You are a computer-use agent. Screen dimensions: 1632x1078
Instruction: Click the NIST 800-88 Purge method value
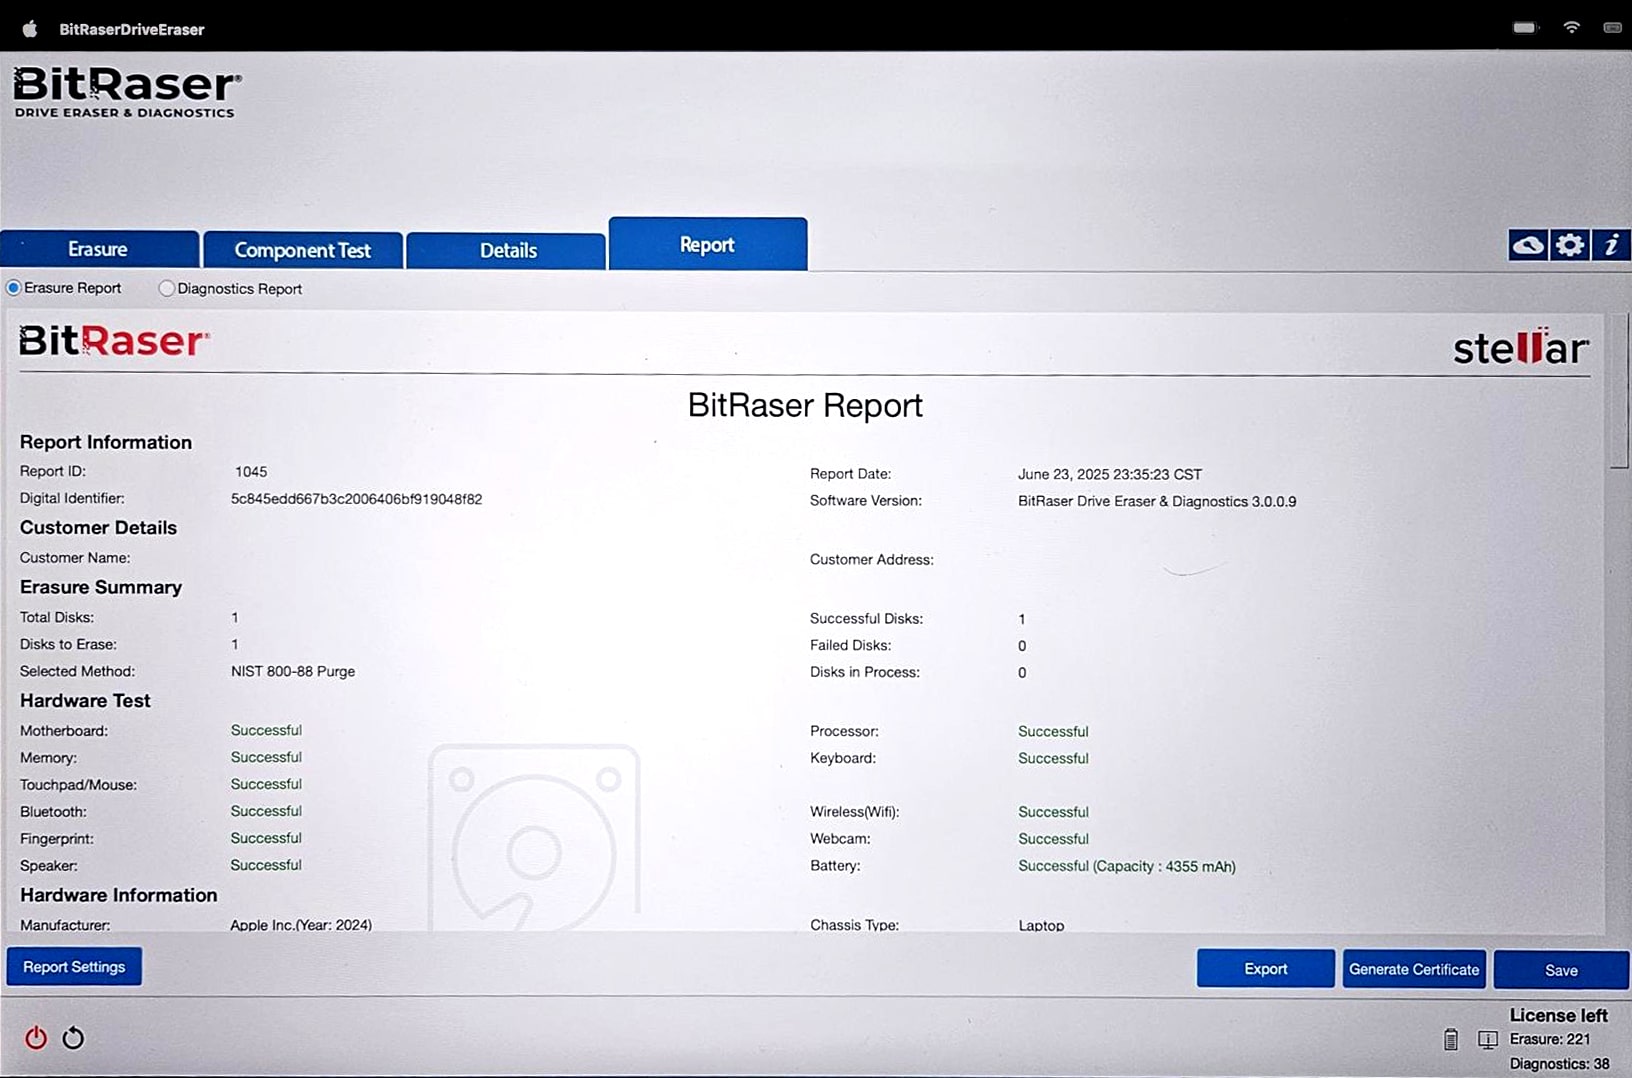(293, 671)
